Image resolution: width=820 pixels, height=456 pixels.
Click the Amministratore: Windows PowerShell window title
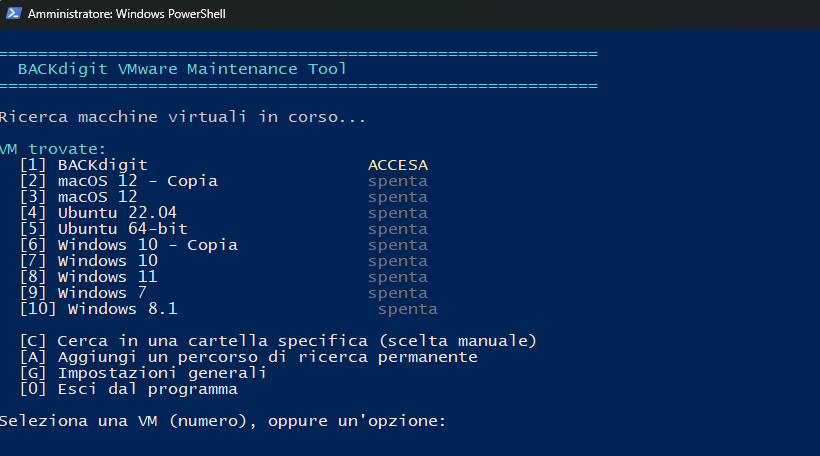click(127, 14)
